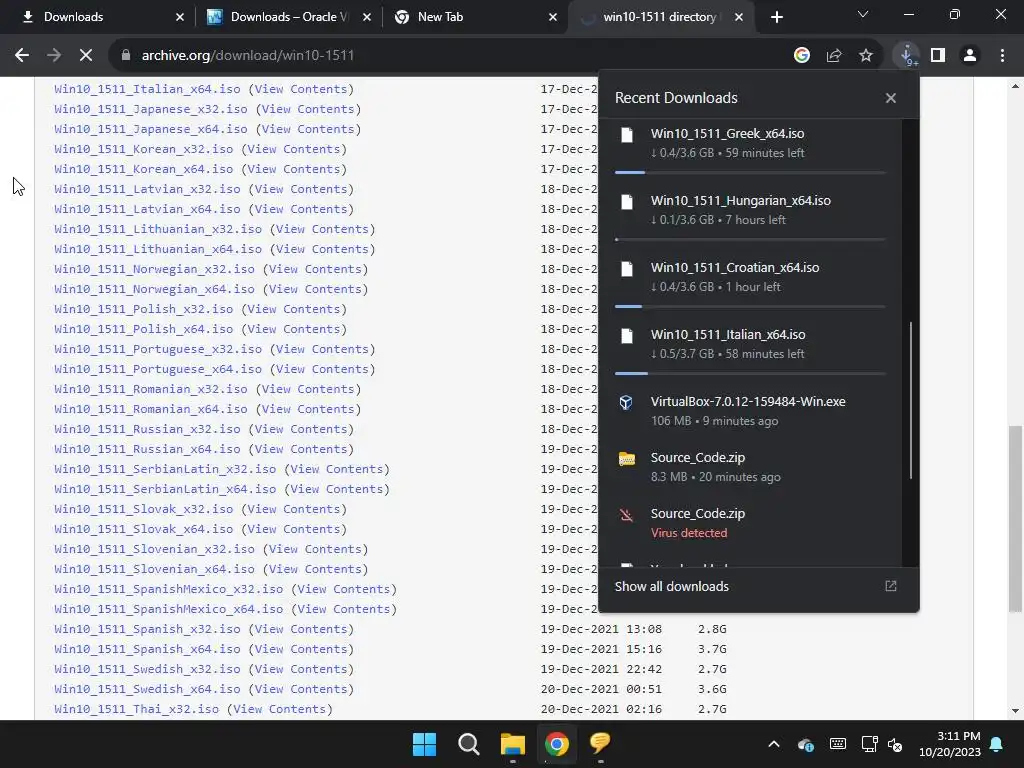
Task: Click Show all downloads
Action: coord(671,586)
